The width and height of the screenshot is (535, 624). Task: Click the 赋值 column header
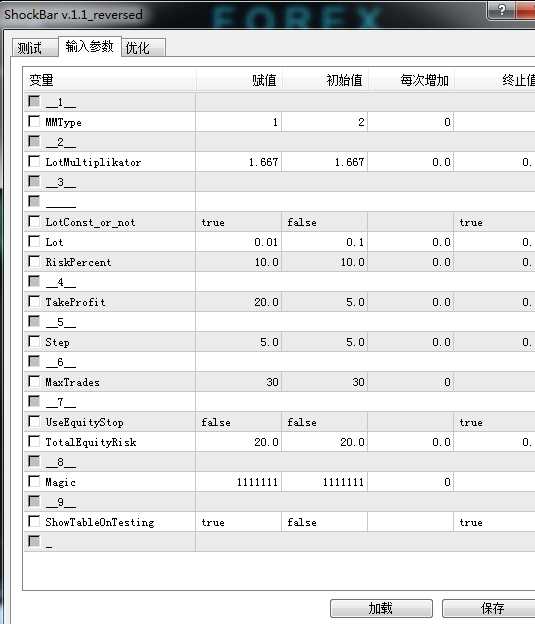239,80
